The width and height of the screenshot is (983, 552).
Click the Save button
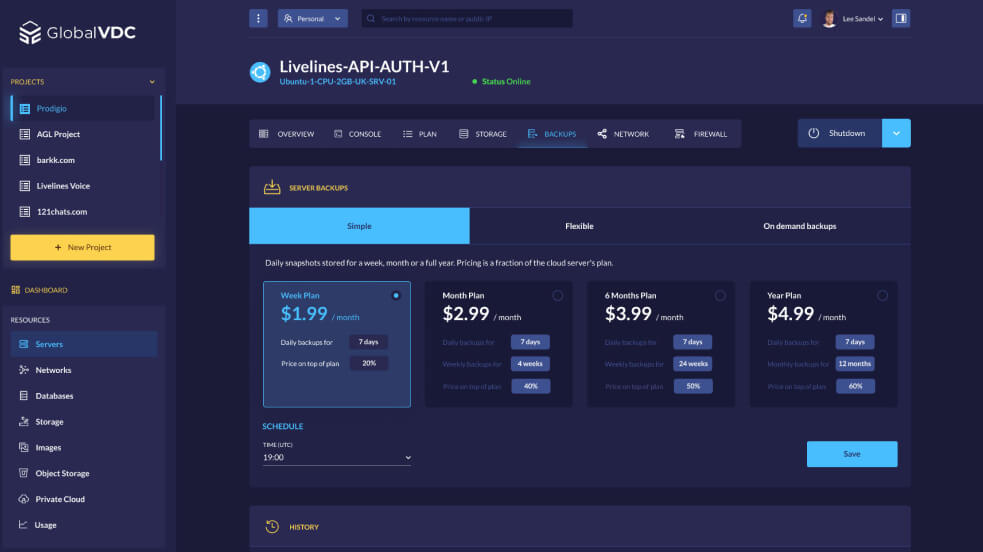(851, 454)
